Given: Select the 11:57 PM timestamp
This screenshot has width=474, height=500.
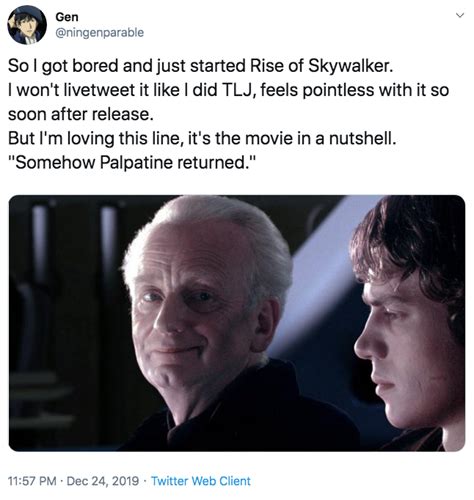Looking at the screenshot, I should coord(32,481).
